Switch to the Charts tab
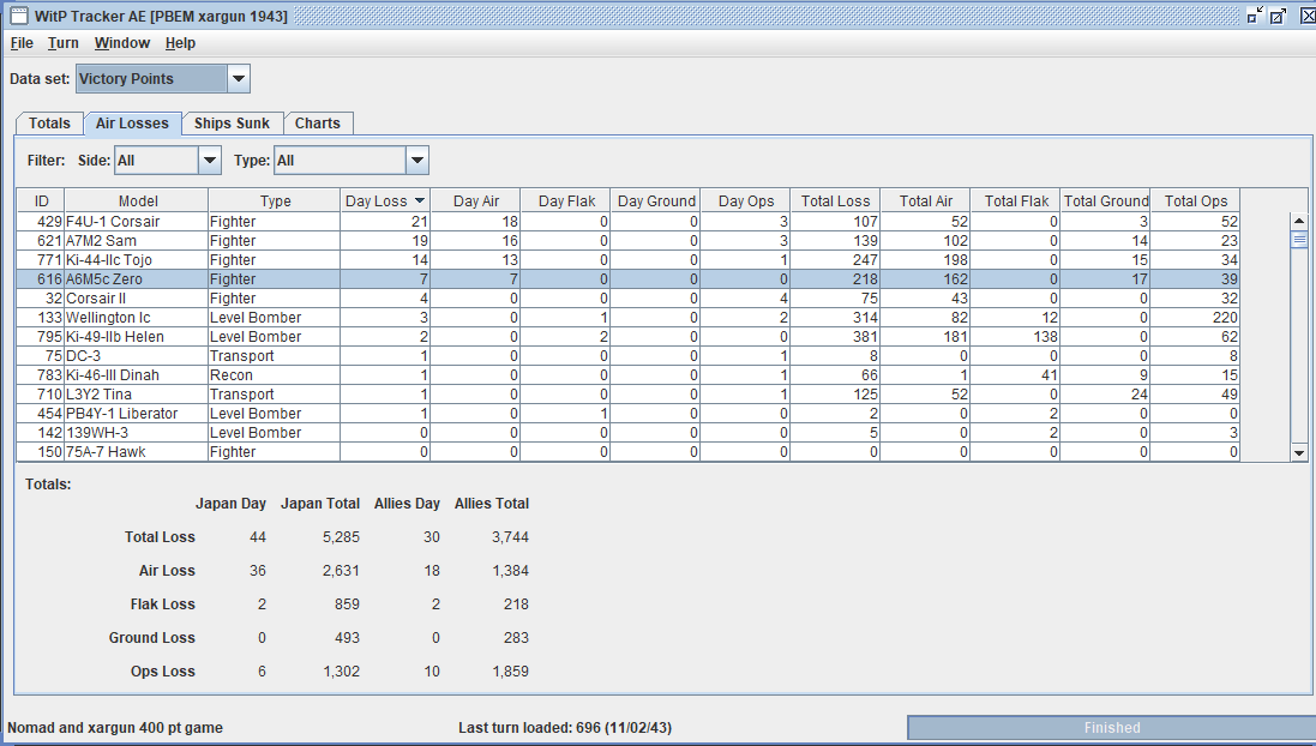Image resolution: width=1316 pixels, height=746 pixels. 317,123
